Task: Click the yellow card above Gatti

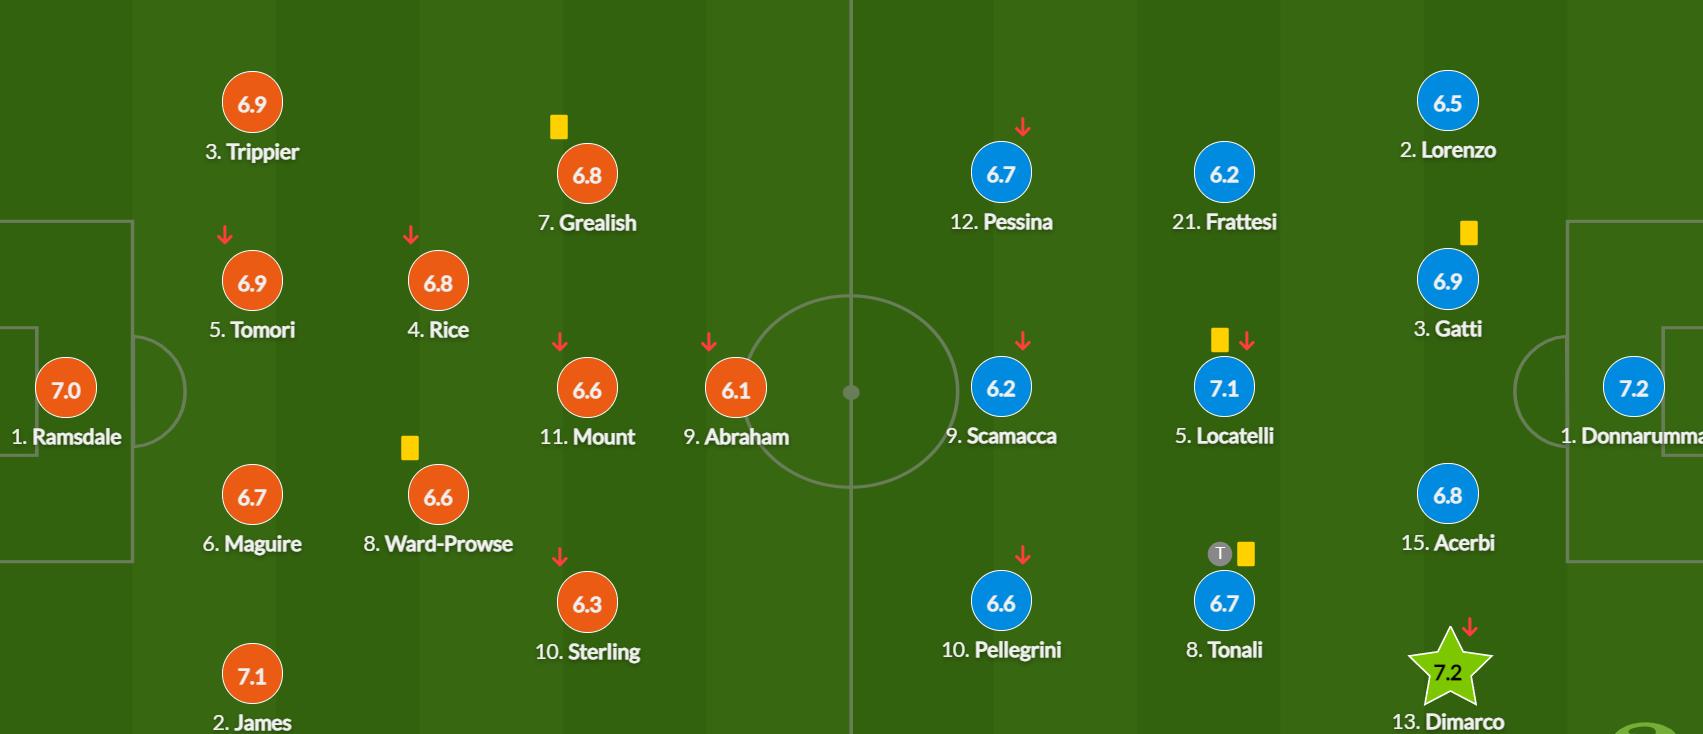Action: [1468, 233]
